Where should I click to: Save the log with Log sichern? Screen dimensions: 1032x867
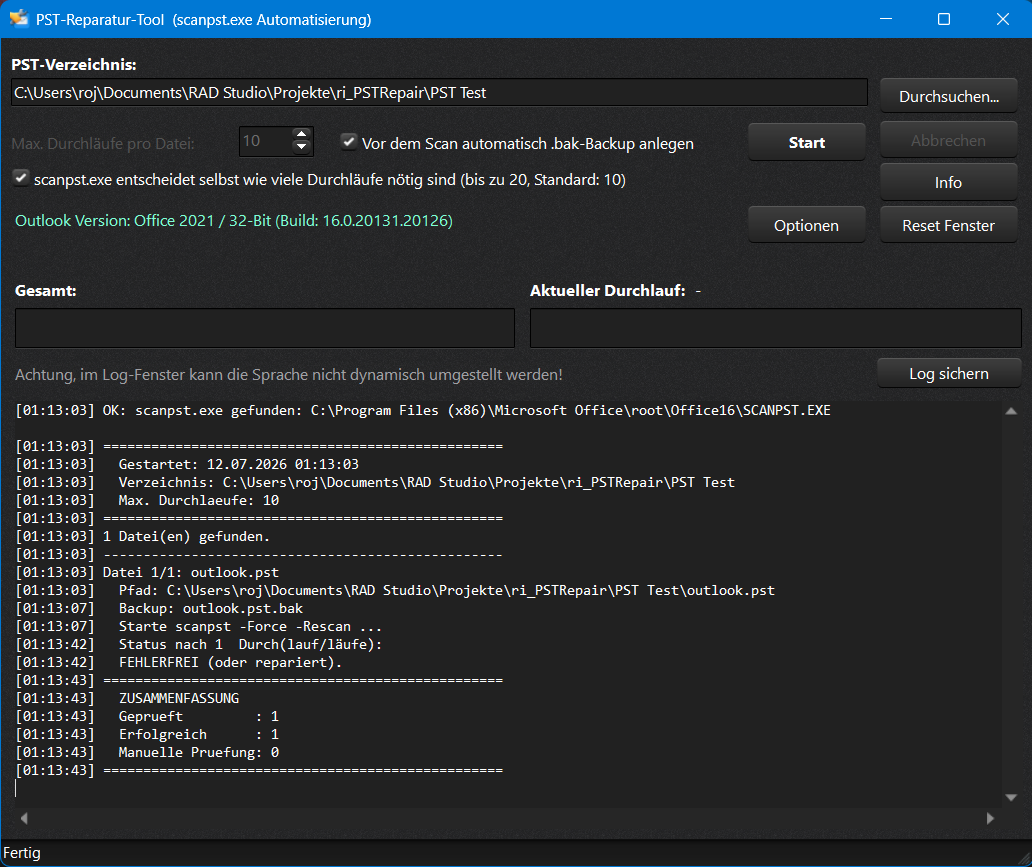[948, 373]
